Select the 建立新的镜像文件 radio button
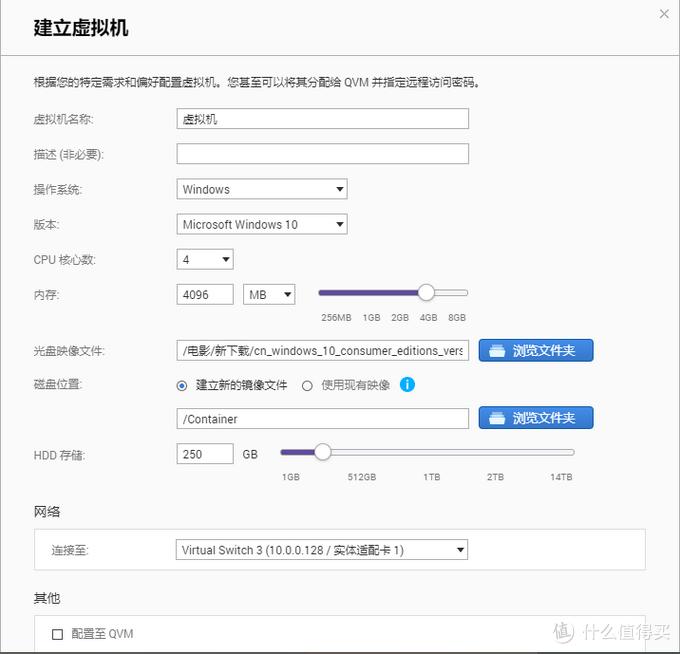 (x=182, y=386)
